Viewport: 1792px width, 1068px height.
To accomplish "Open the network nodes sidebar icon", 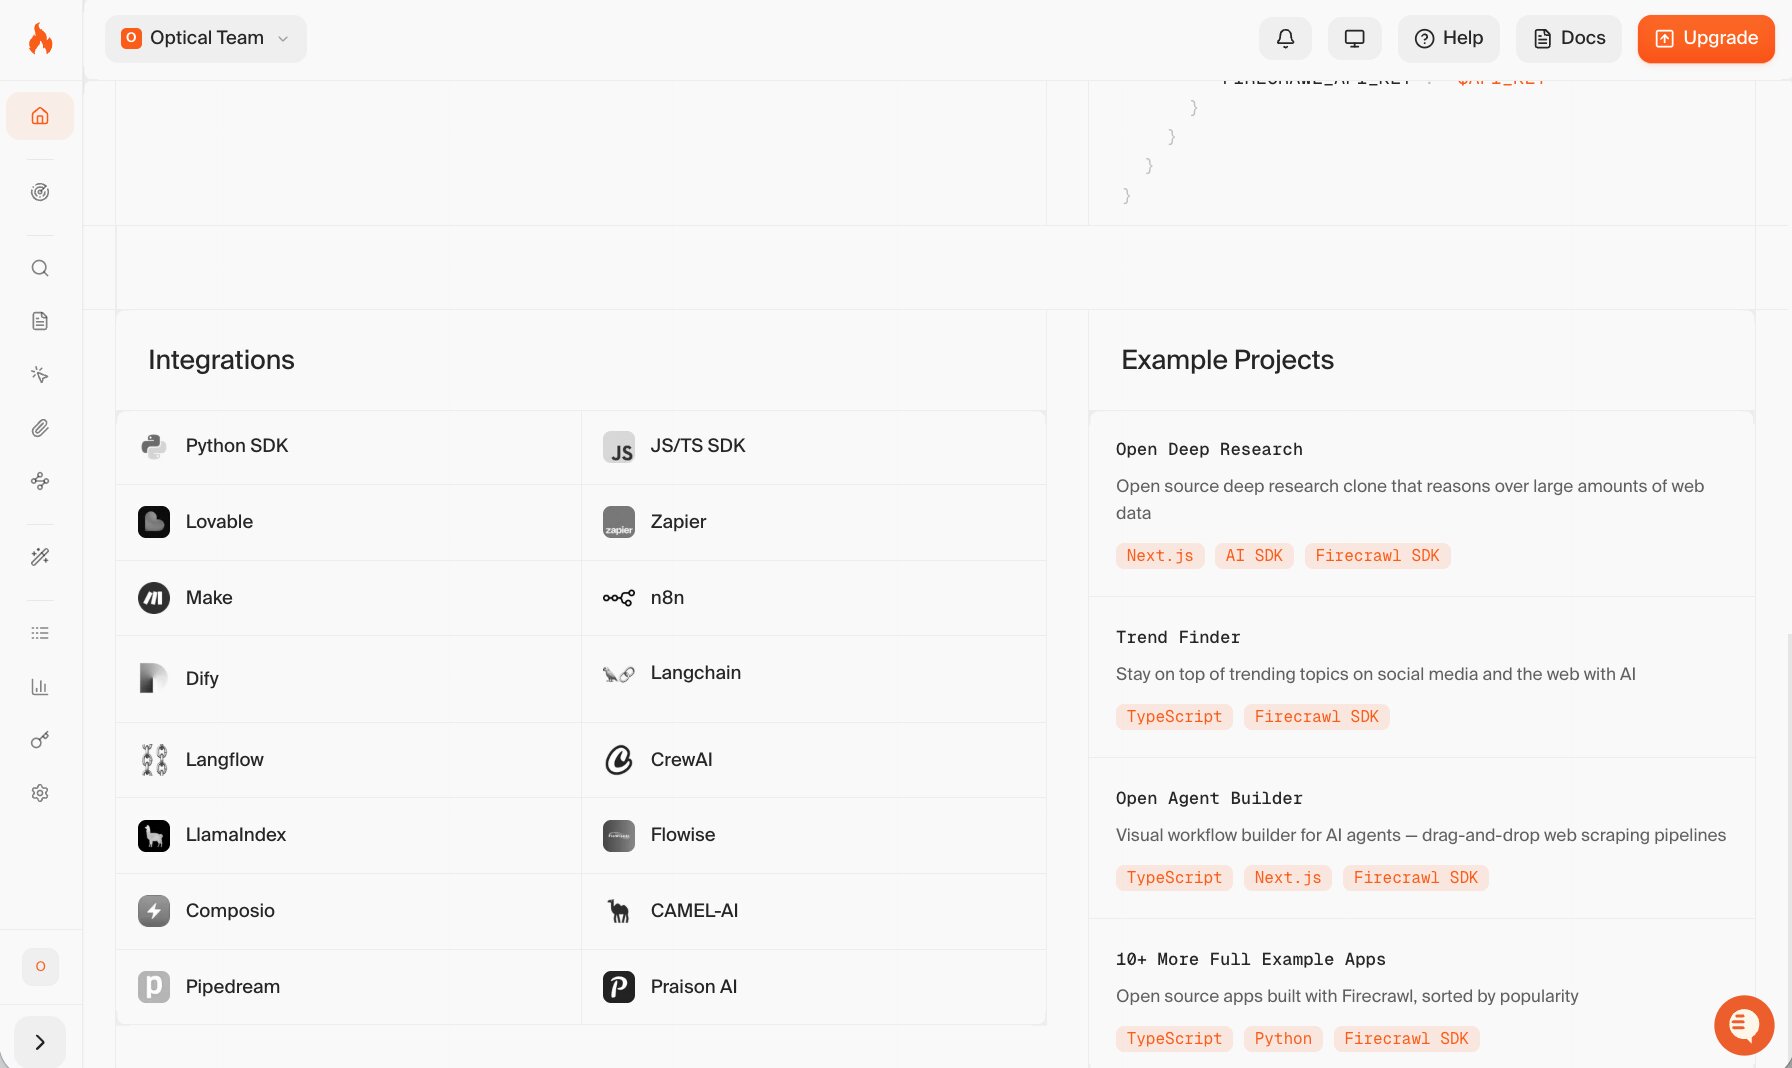I will [x=40, y=481].
